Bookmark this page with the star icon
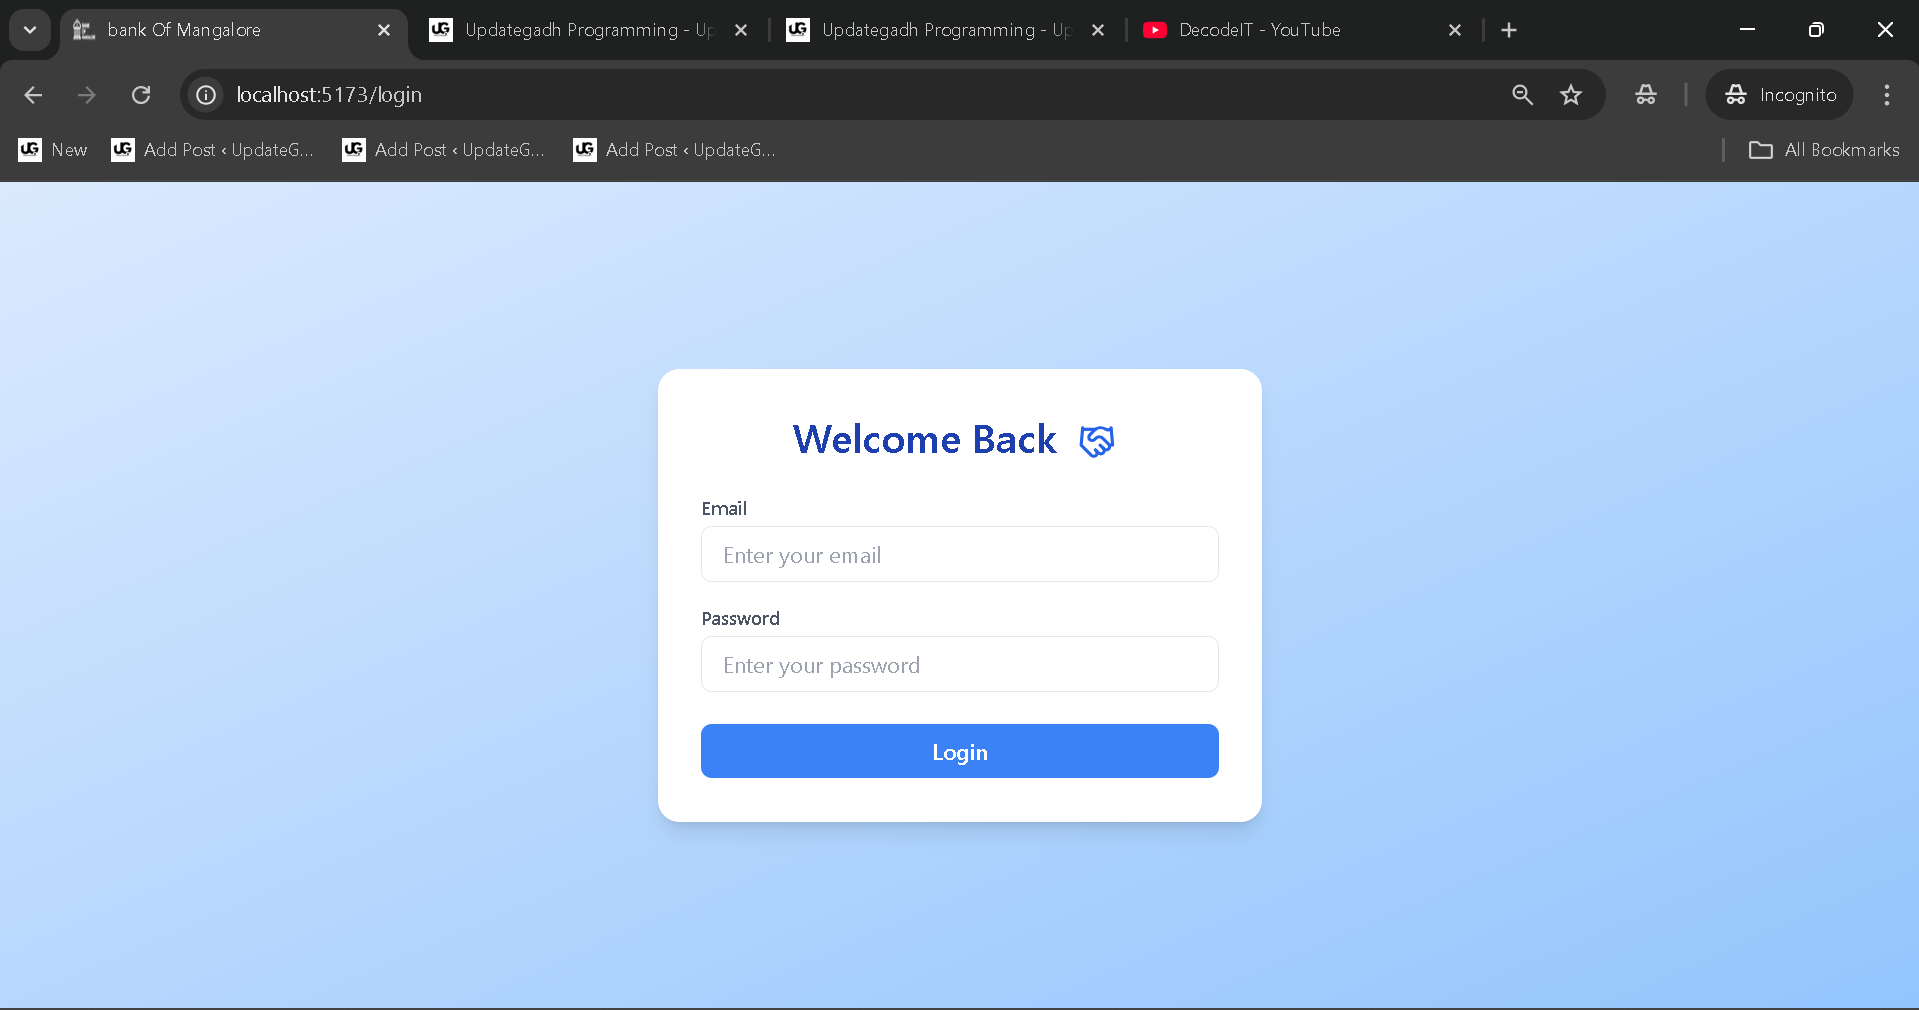1919x1010 pixels. (1571, 95)
